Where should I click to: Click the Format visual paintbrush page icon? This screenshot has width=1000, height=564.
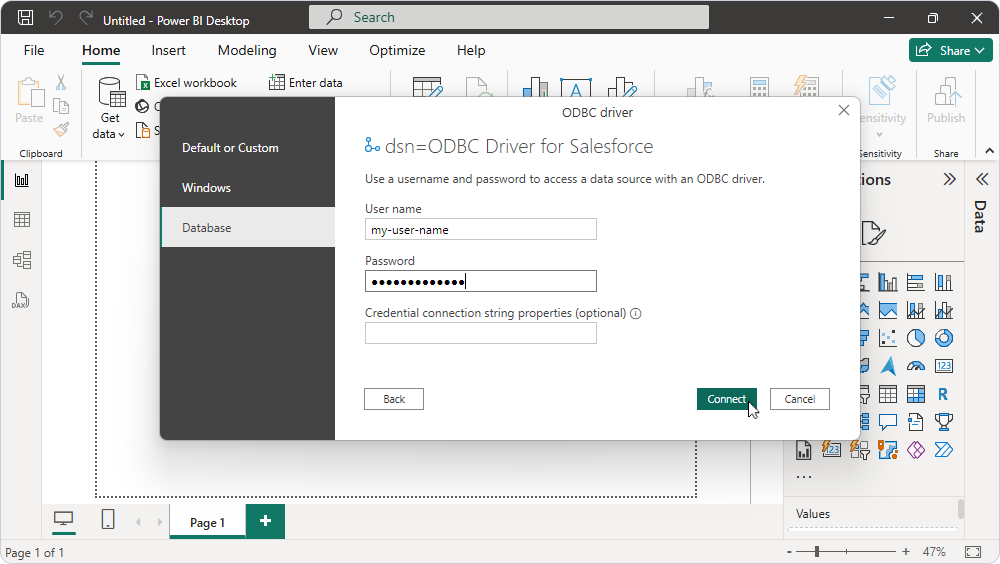tap(873, 233)
